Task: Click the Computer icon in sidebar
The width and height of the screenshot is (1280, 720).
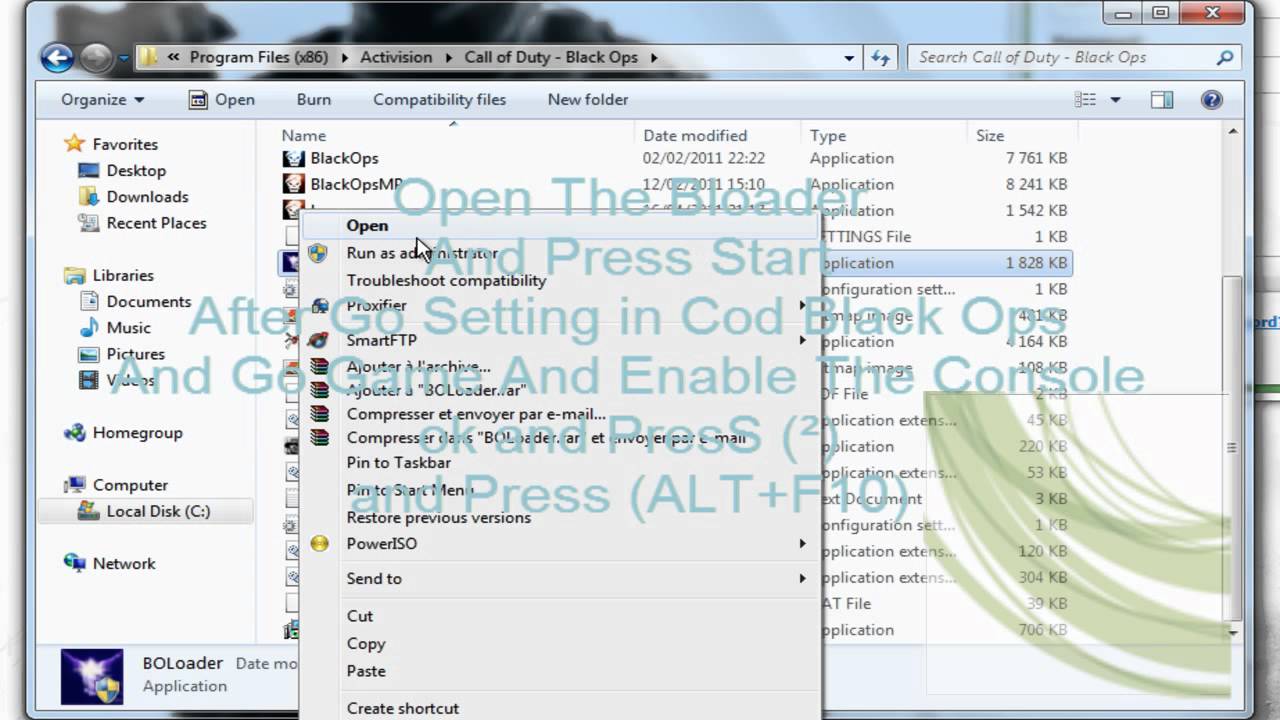Action: 74,485
